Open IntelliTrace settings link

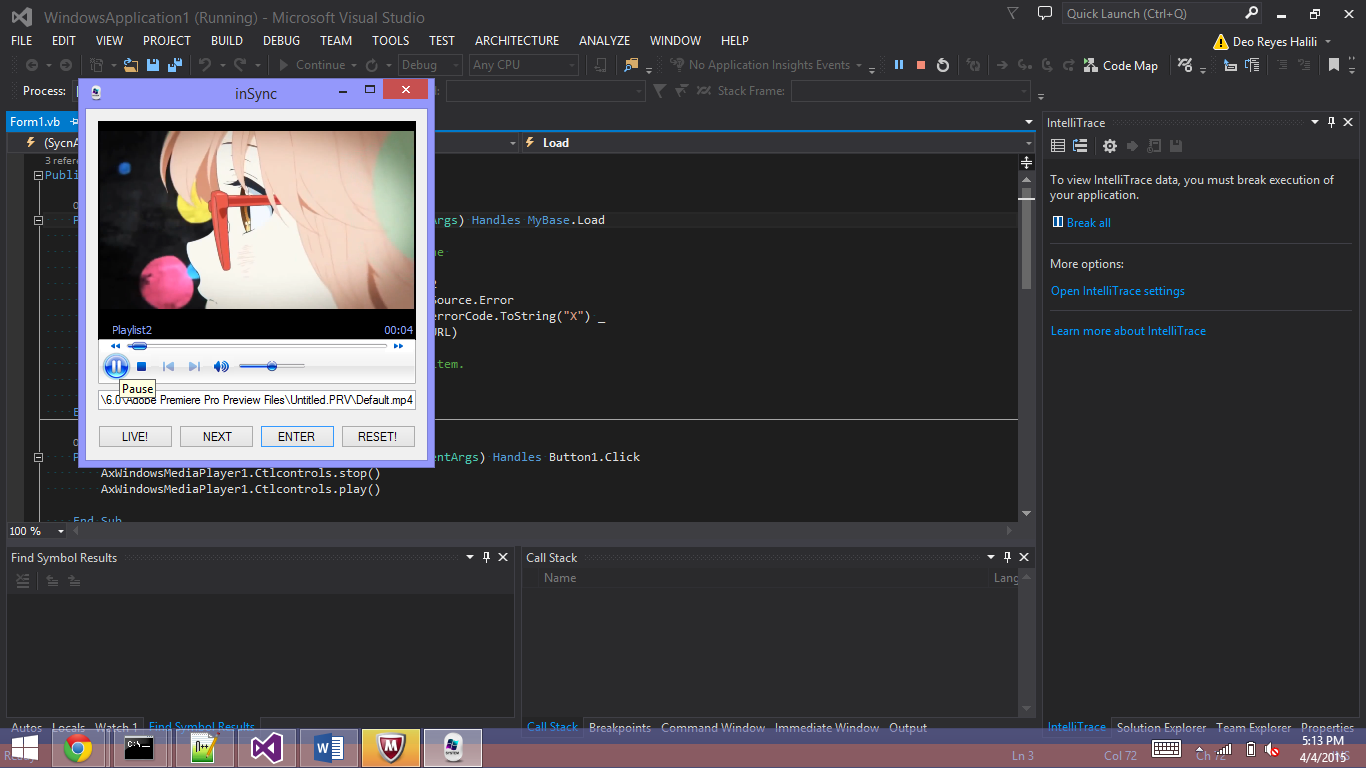click(1117, 291)
